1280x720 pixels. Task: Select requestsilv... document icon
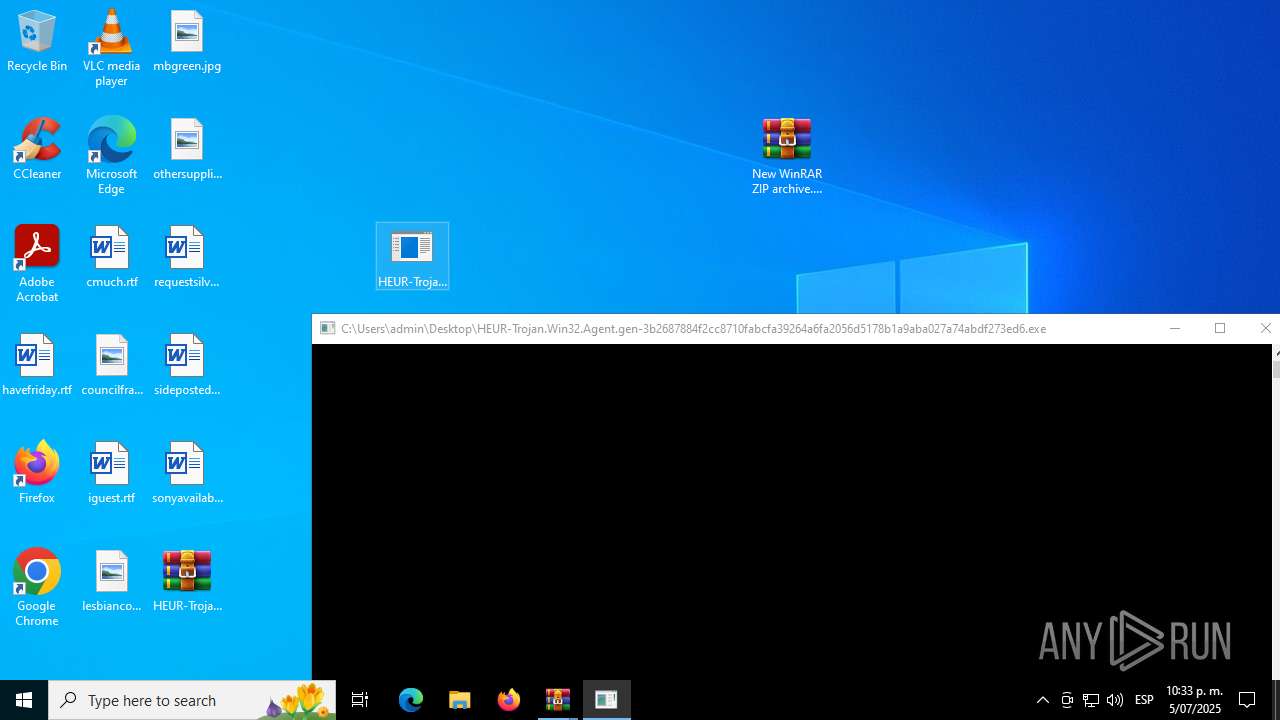(x=187, y=258)
